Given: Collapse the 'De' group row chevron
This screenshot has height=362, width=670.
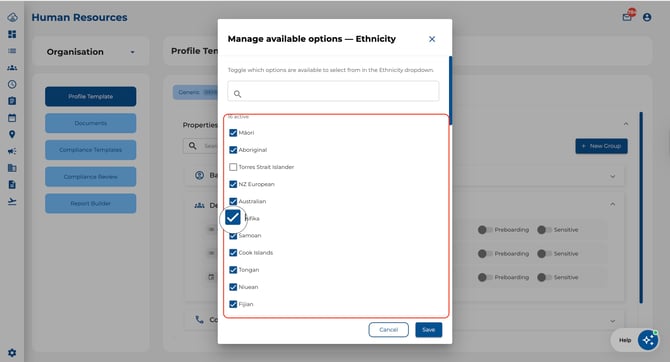Looking at the screenshot, I should pyautogui.click(x=613, y=204).
